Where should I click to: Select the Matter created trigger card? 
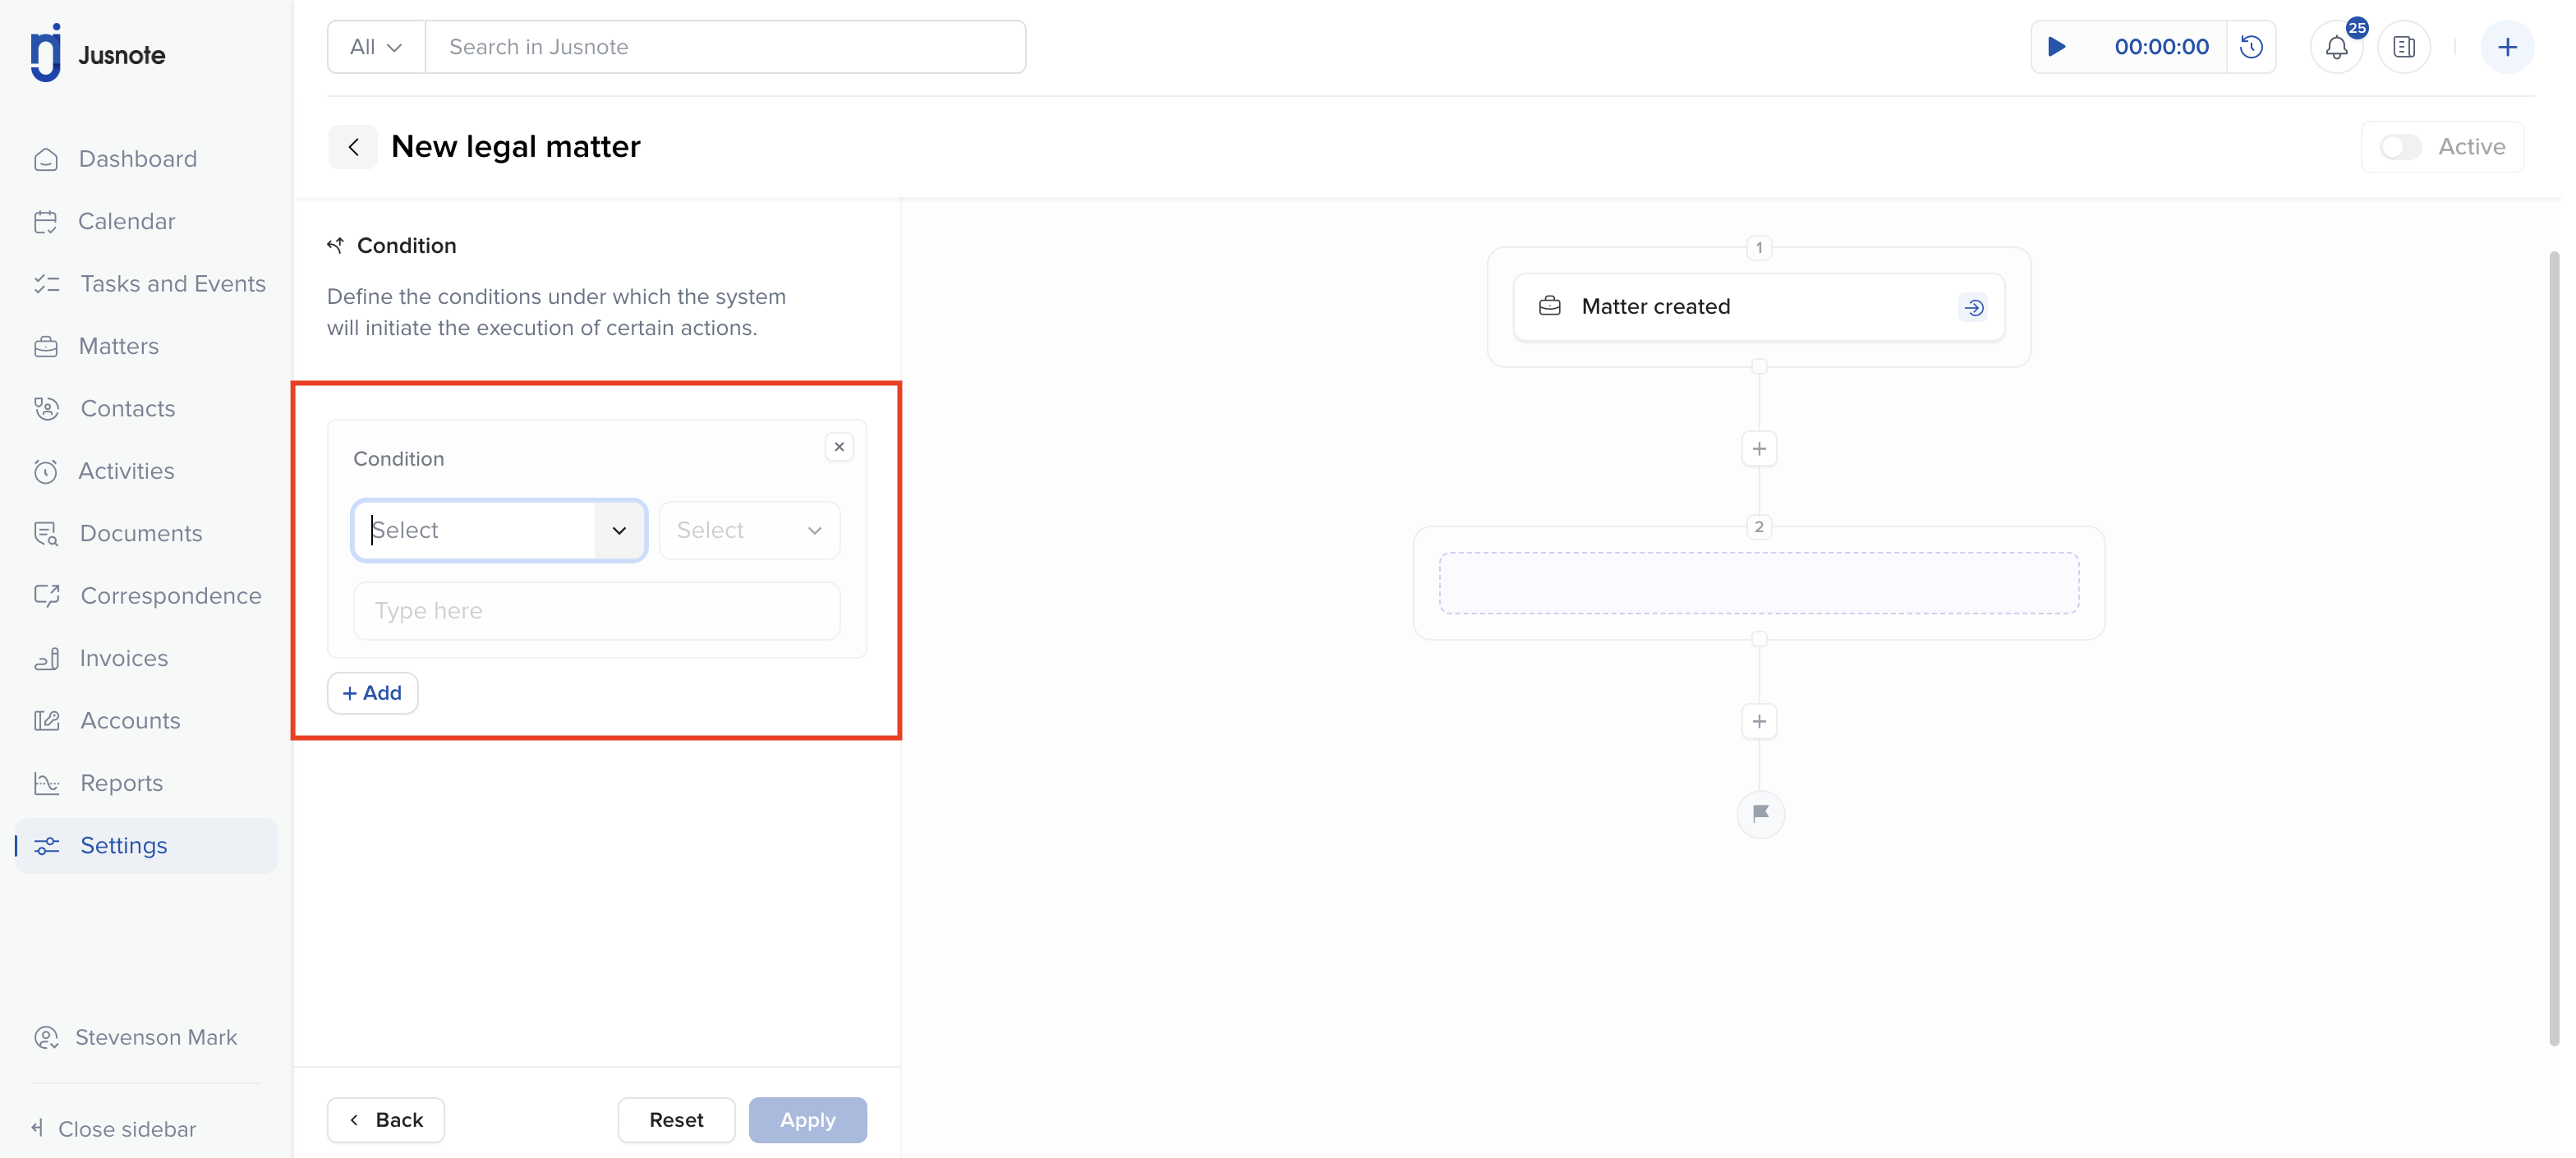[1758, 307]
